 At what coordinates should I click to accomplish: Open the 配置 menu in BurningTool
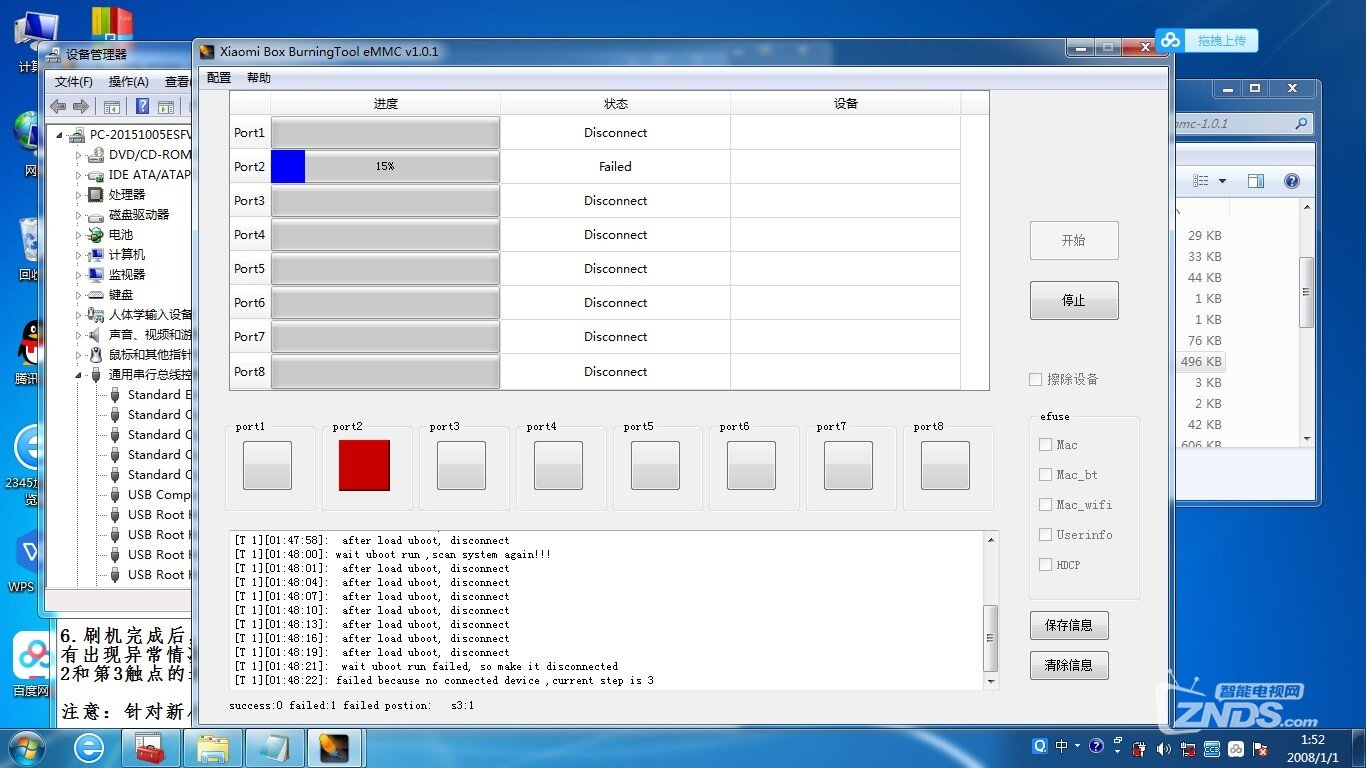coord(219,78)
